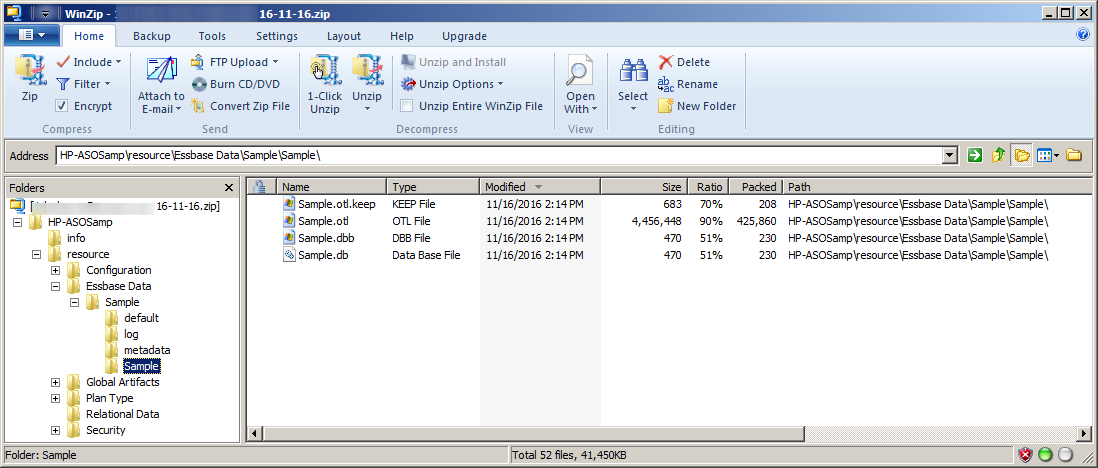Click the green Go arrow icon

pyautogui.click(x=975, y=156)
